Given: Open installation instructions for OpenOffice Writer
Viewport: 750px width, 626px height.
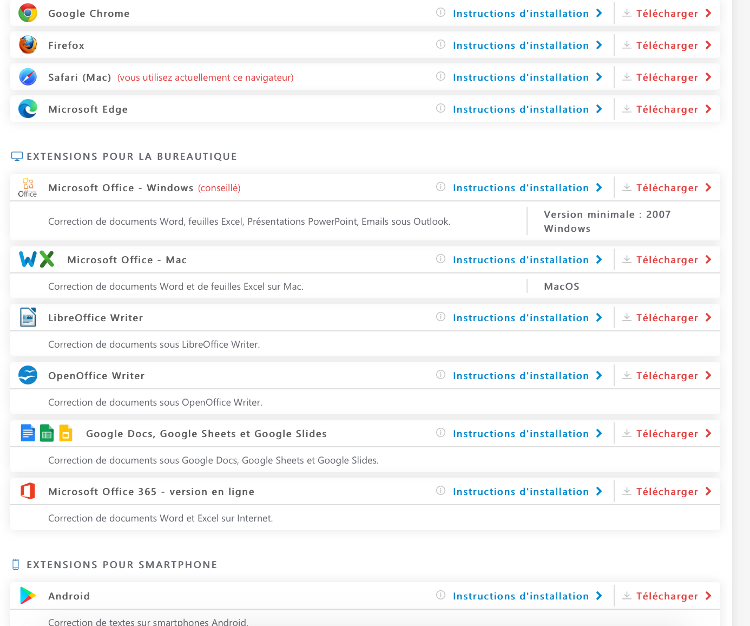Looking at the screenshot, I should point(527,375).
